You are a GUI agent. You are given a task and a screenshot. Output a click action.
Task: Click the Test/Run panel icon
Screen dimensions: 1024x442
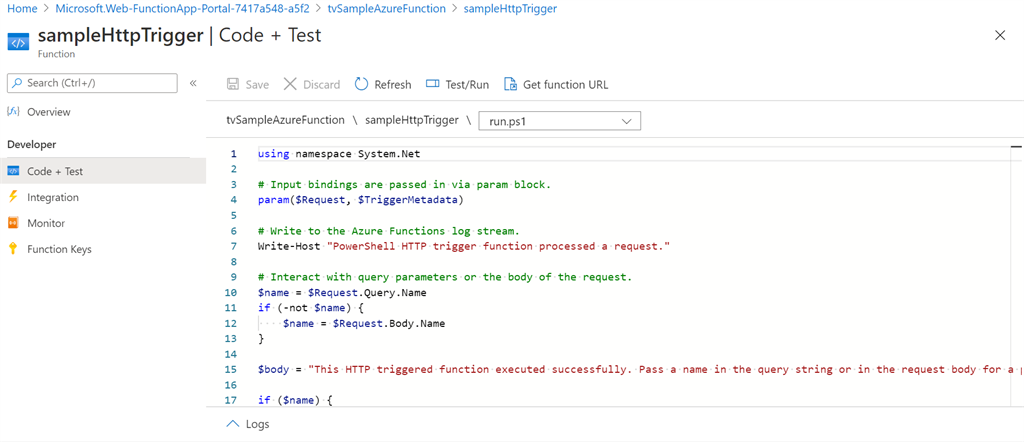(x=432, y=84)
